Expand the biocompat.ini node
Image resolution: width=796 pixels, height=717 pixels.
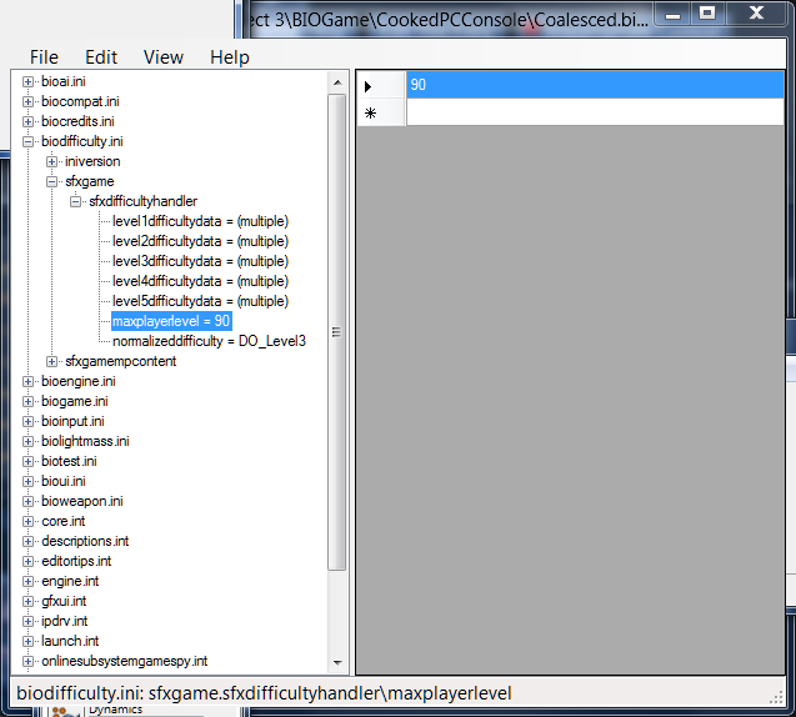pos(28,102)
